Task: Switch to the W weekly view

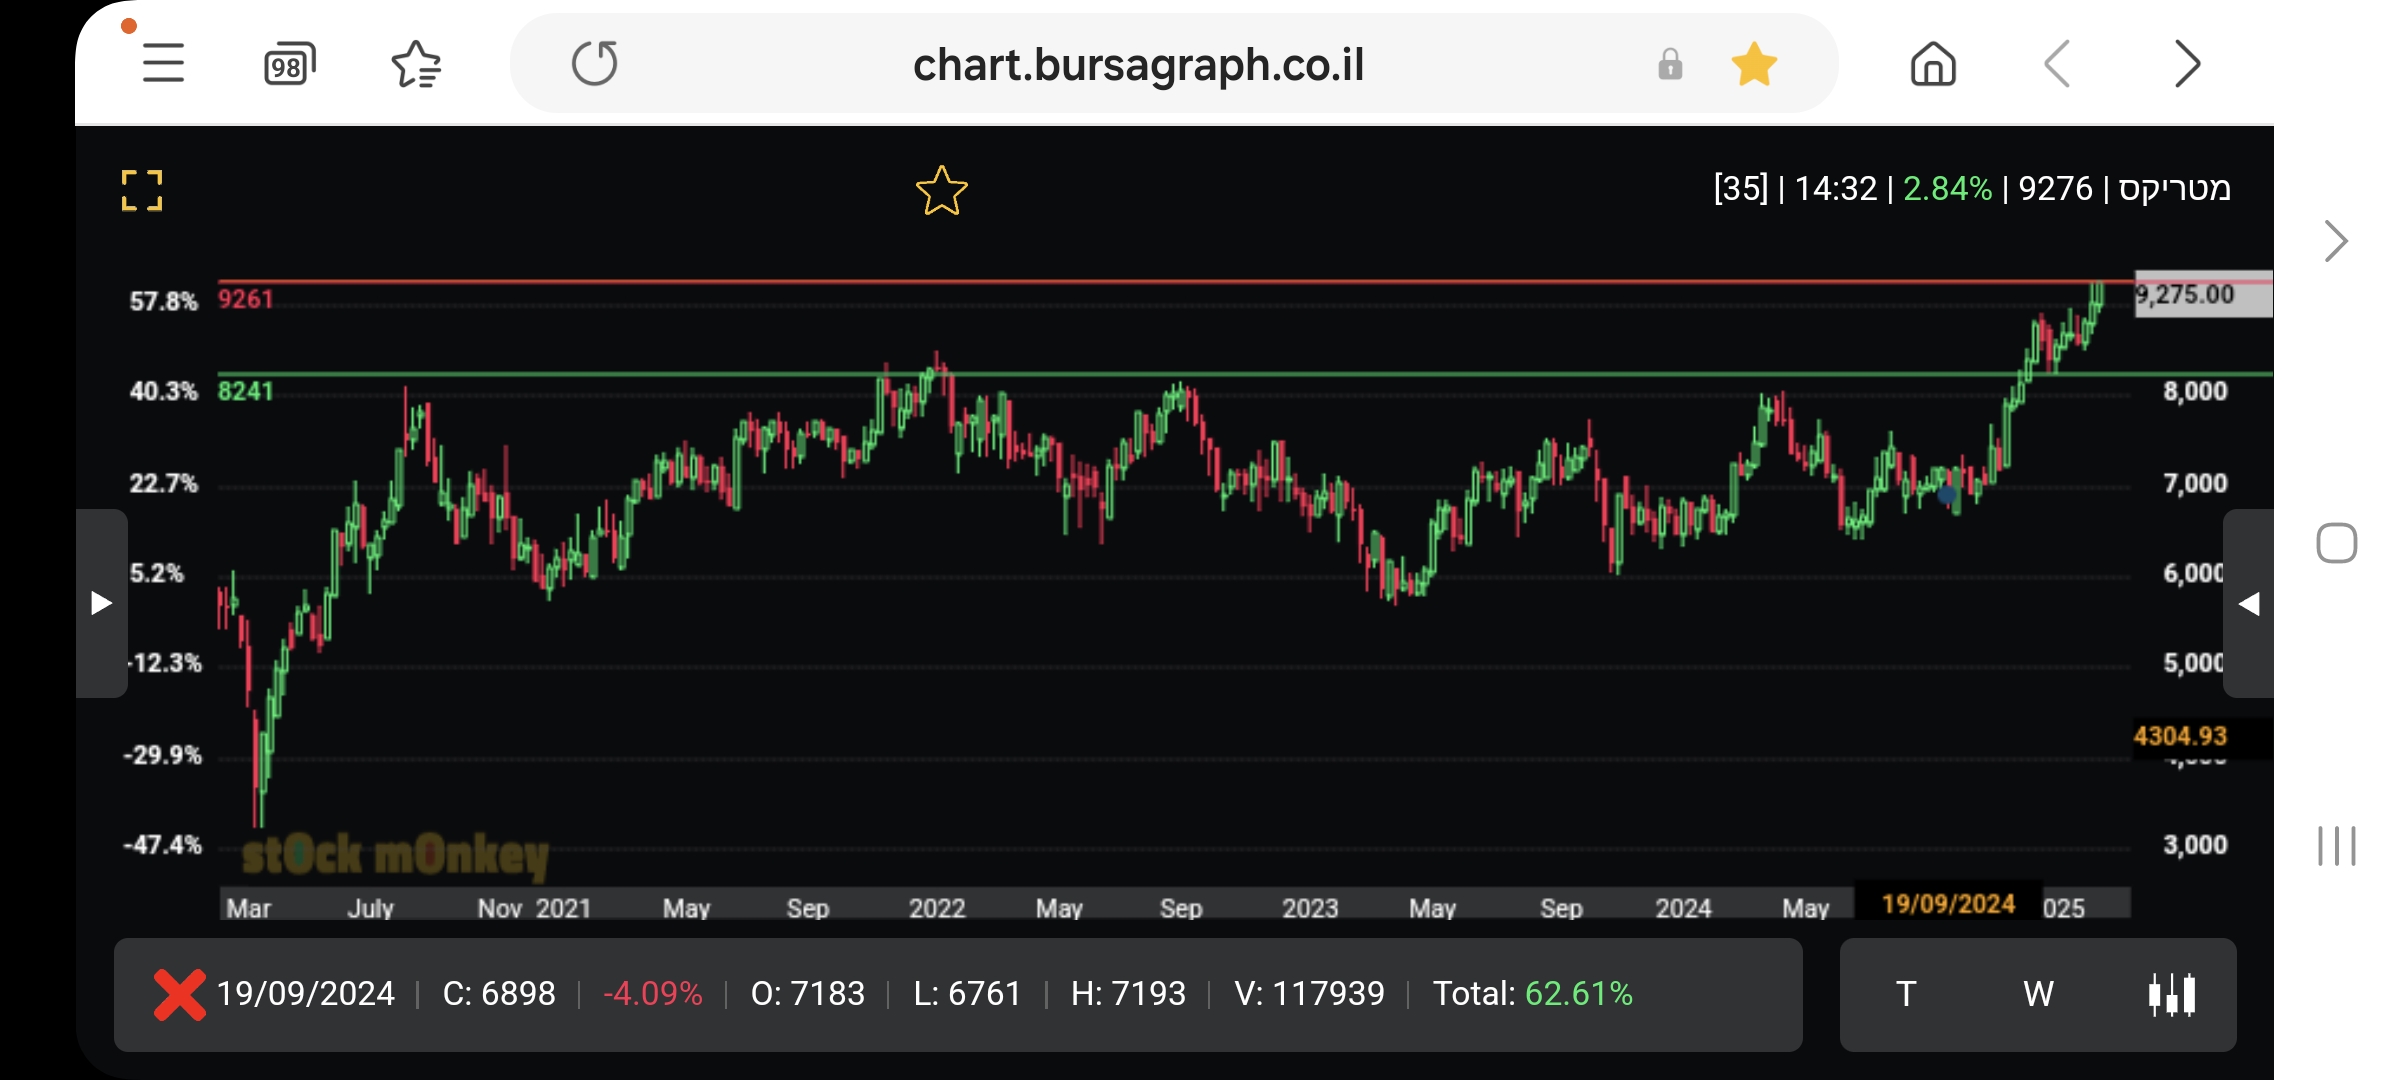Action: pyautogui.click(x=2038, y=994)
